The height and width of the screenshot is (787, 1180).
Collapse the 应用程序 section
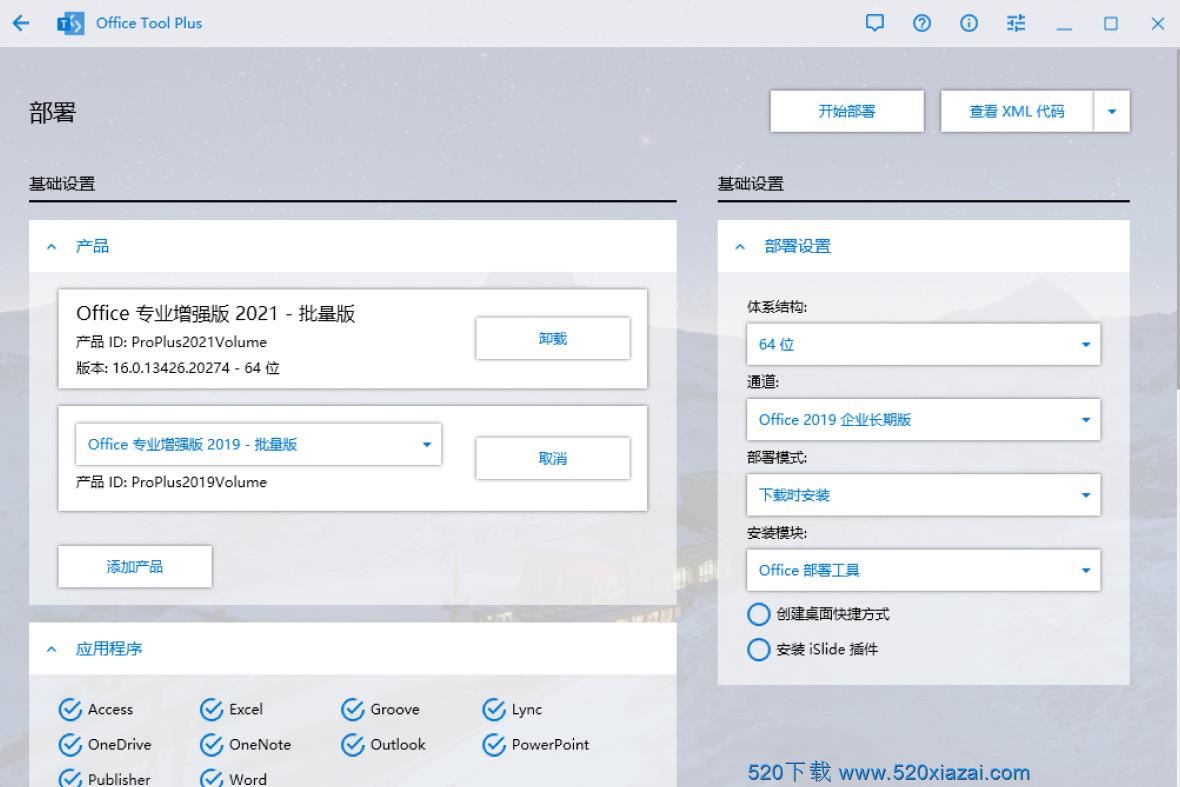(x=51, y=649)
